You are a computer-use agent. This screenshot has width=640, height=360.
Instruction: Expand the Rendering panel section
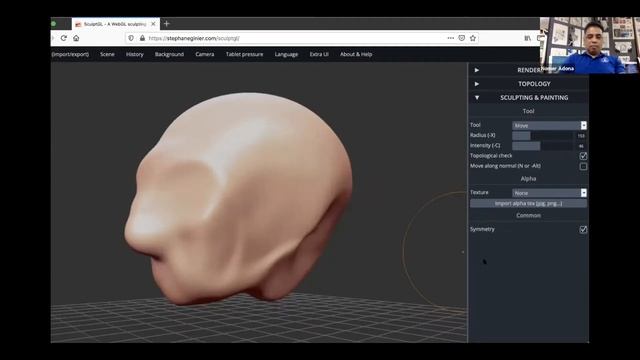coord(528,70)
